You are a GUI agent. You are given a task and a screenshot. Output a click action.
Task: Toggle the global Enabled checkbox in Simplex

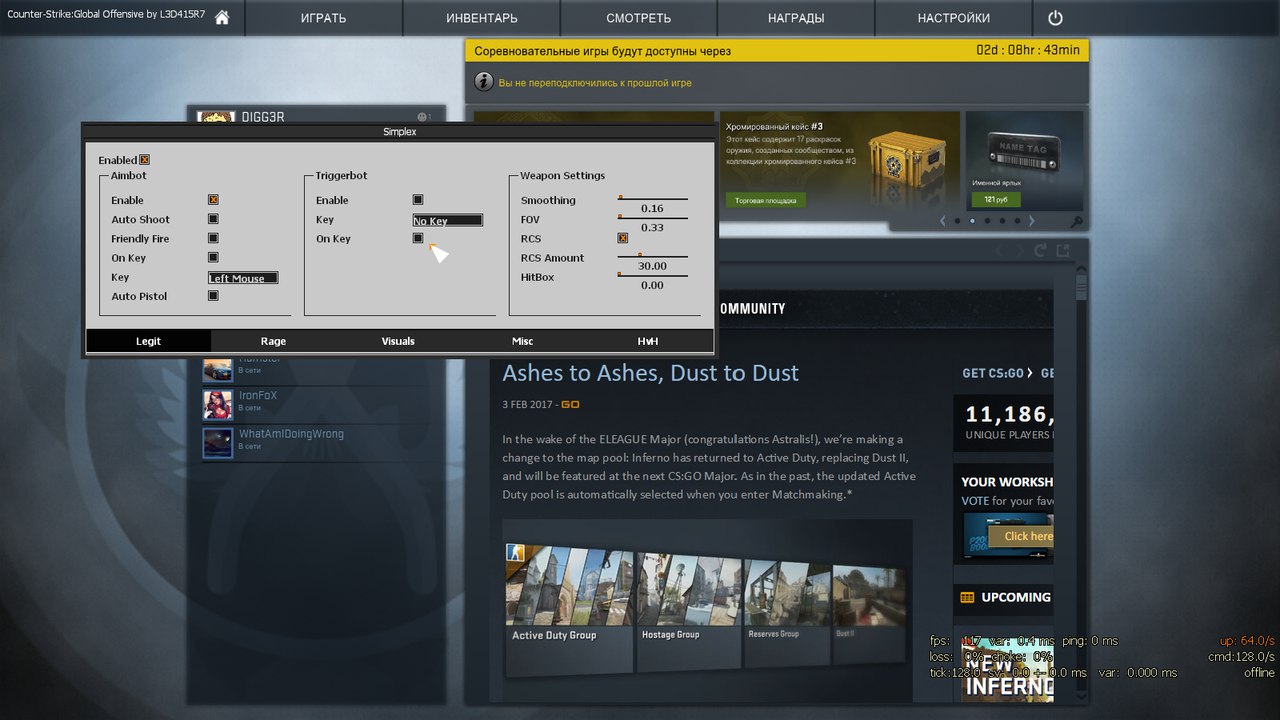coord(144,160)
